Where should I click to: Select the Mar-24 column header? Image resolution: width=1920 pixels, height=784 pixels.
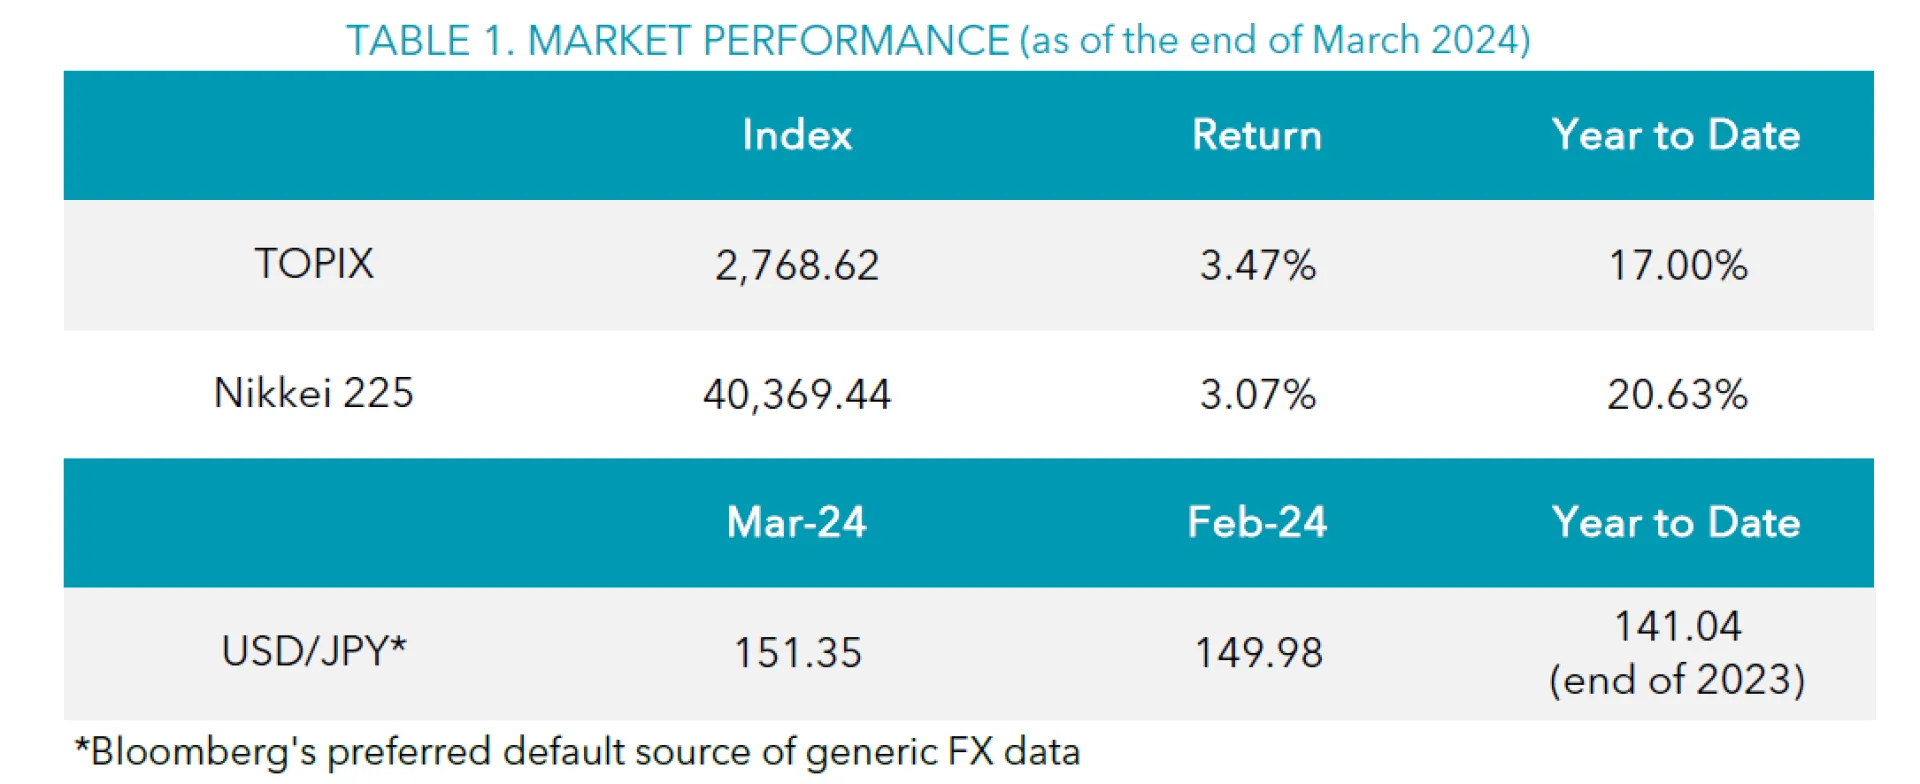[797, 522]
